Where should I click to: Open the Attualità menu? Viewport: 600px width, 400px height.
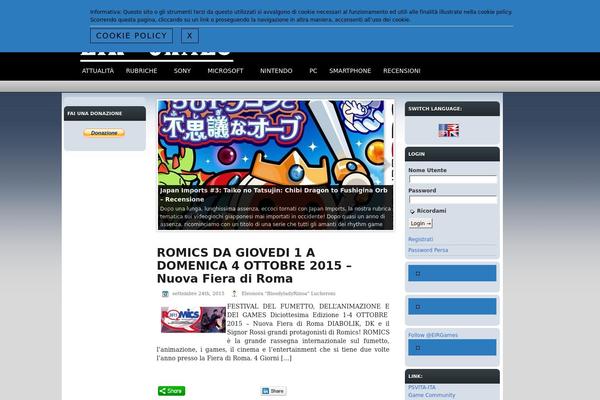[98, 71]
